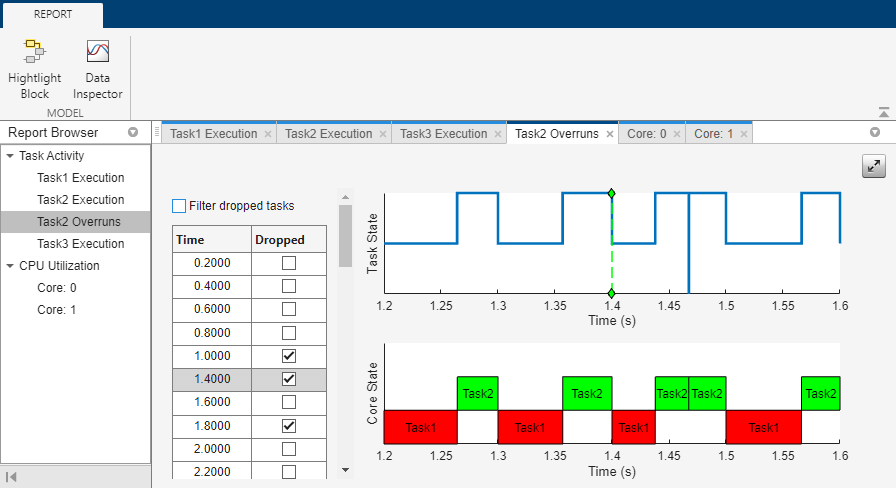Enable Filter dropped tasks checkbox

pyautogui.click(x=179, y=206)
